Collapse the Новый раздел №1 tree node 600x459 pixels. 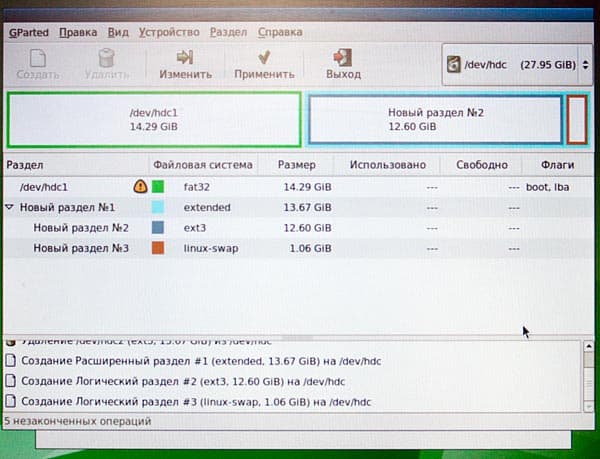tap(10, 207)
